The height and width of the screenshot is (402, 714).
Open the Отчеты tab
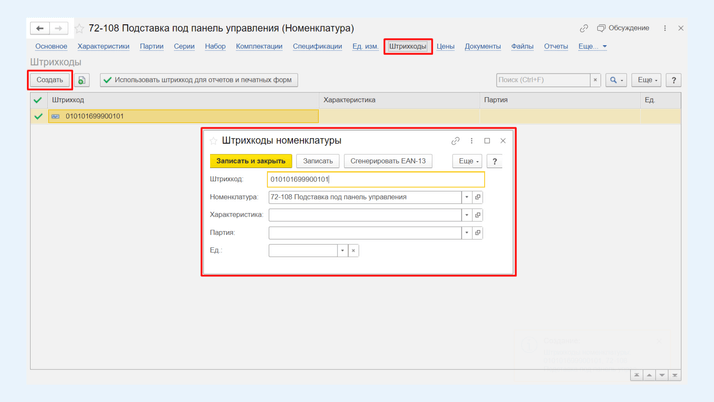coord(556,46)
